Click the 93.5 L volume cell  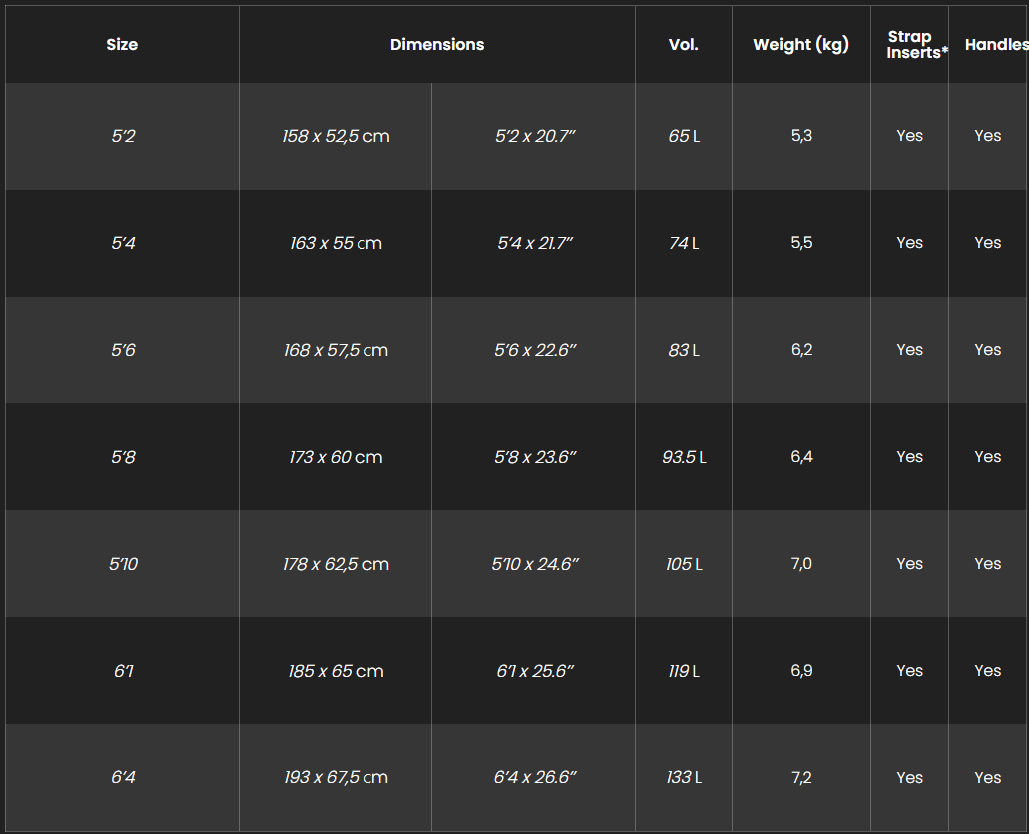point(684,457)
